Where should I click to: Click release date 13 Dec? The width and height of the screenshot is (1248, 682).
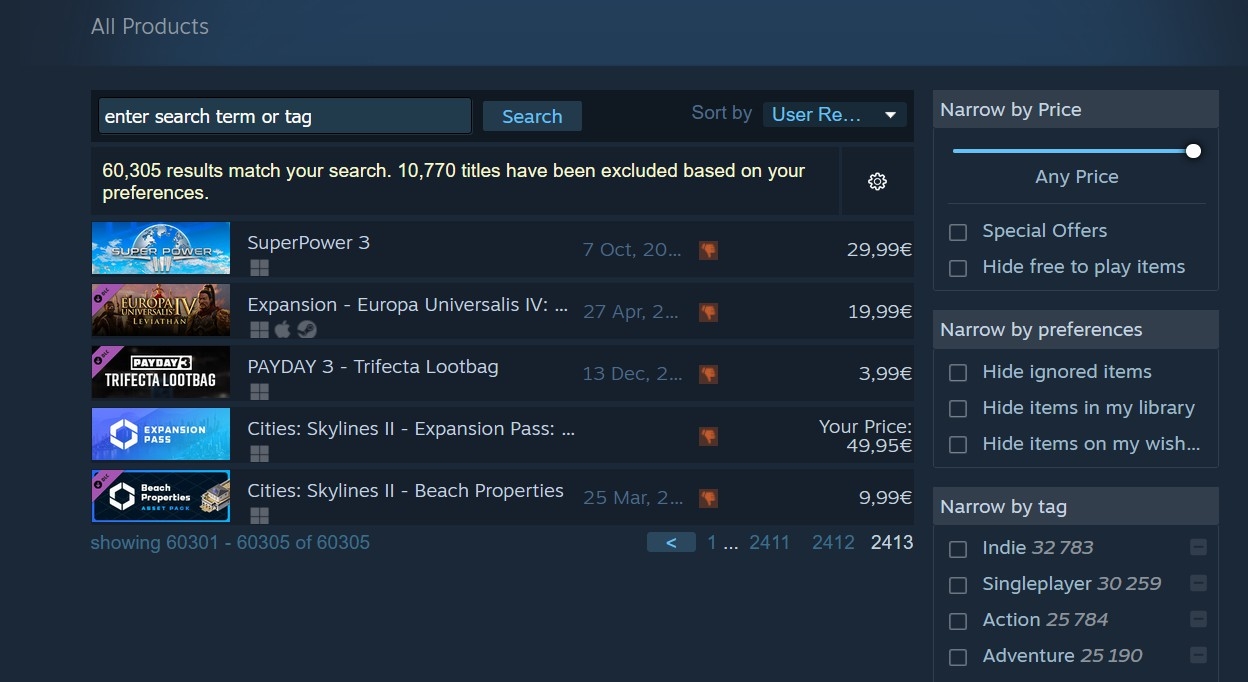click(x=632, y=373)
